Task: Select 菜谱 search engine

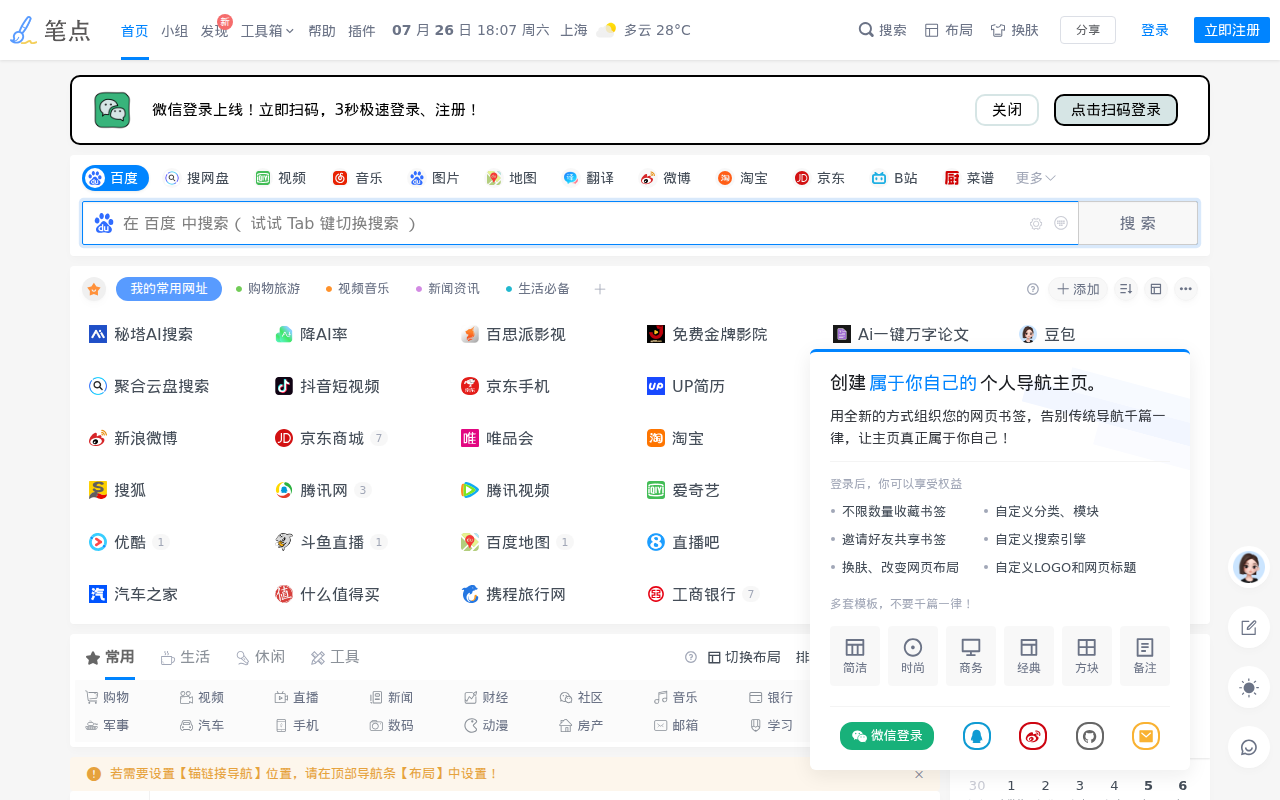Action: (x=970, y=178)
